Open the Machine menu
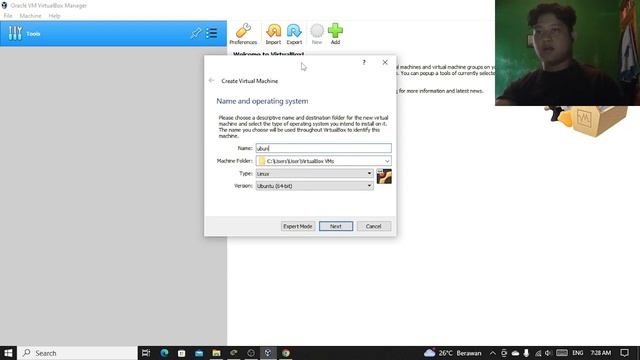 (30, 16)
